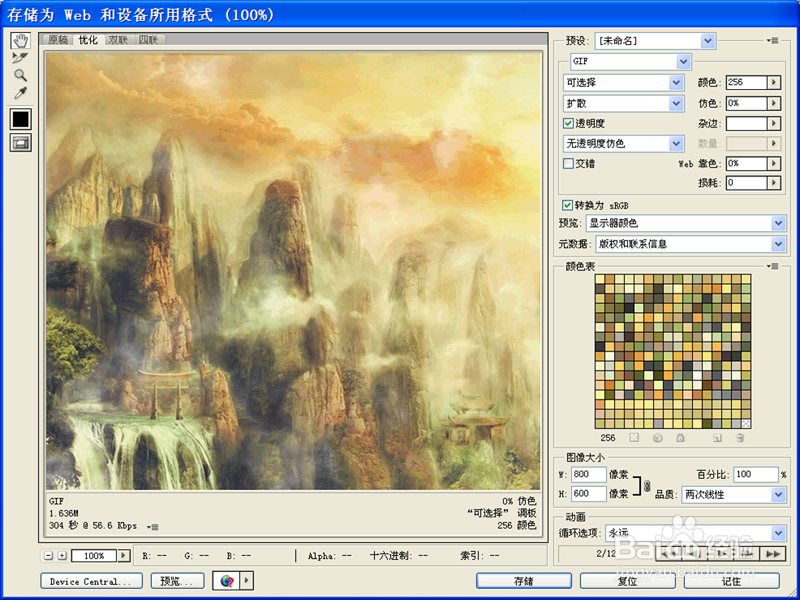800x600 pixels.
Task: Lock selected colors in color table
Action: click(x=680, y=438)
